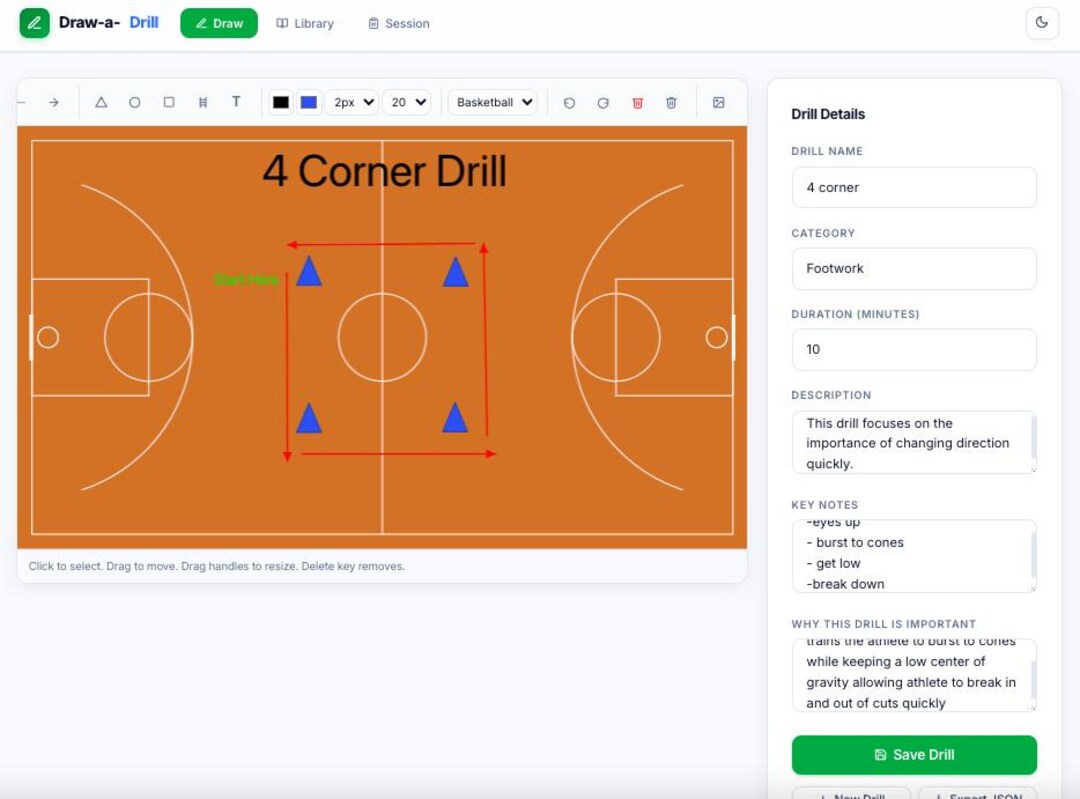The height and width of the screenshot is (799, 1080).
Task: Select the right vertical red arrow
Action: pyautogui.click(x=486, y=340)
